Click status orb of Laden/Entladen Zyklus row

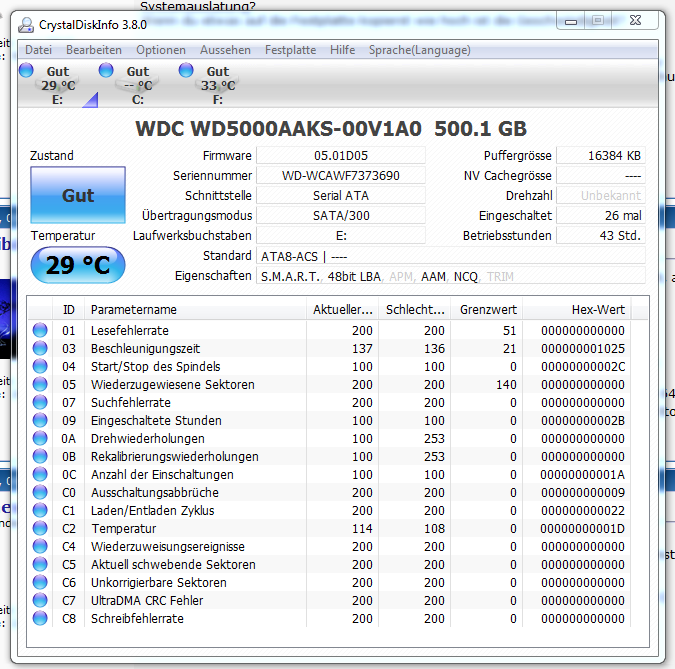(40, 510)
